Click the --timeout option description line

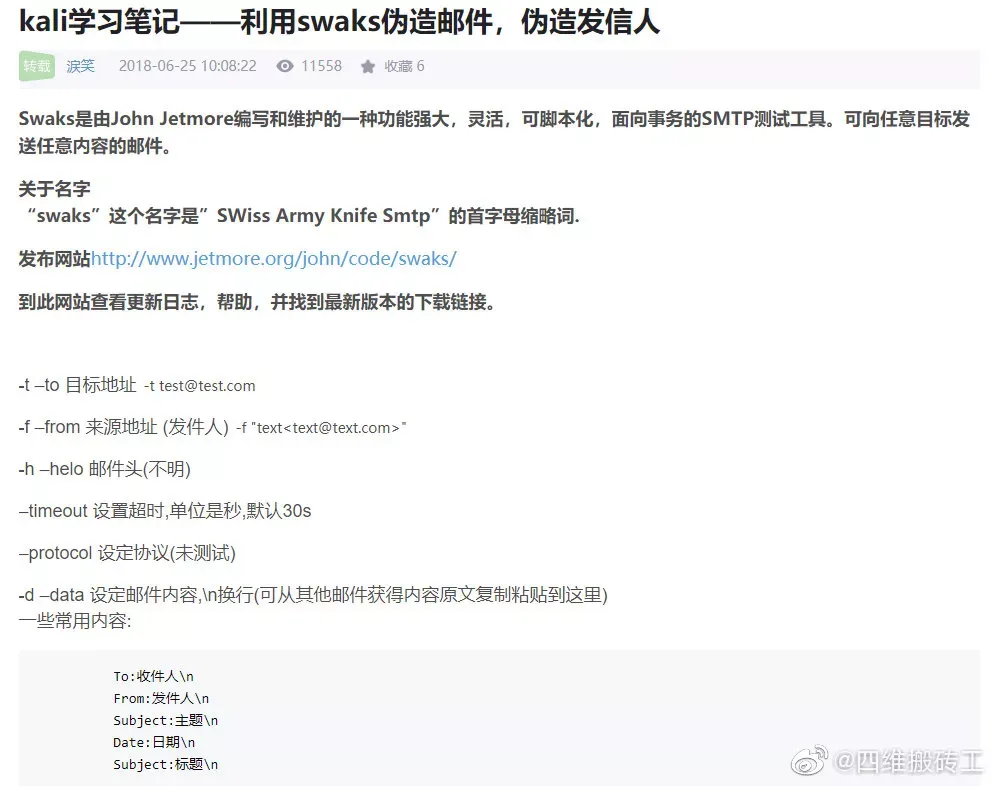click(x=165, y=511)
